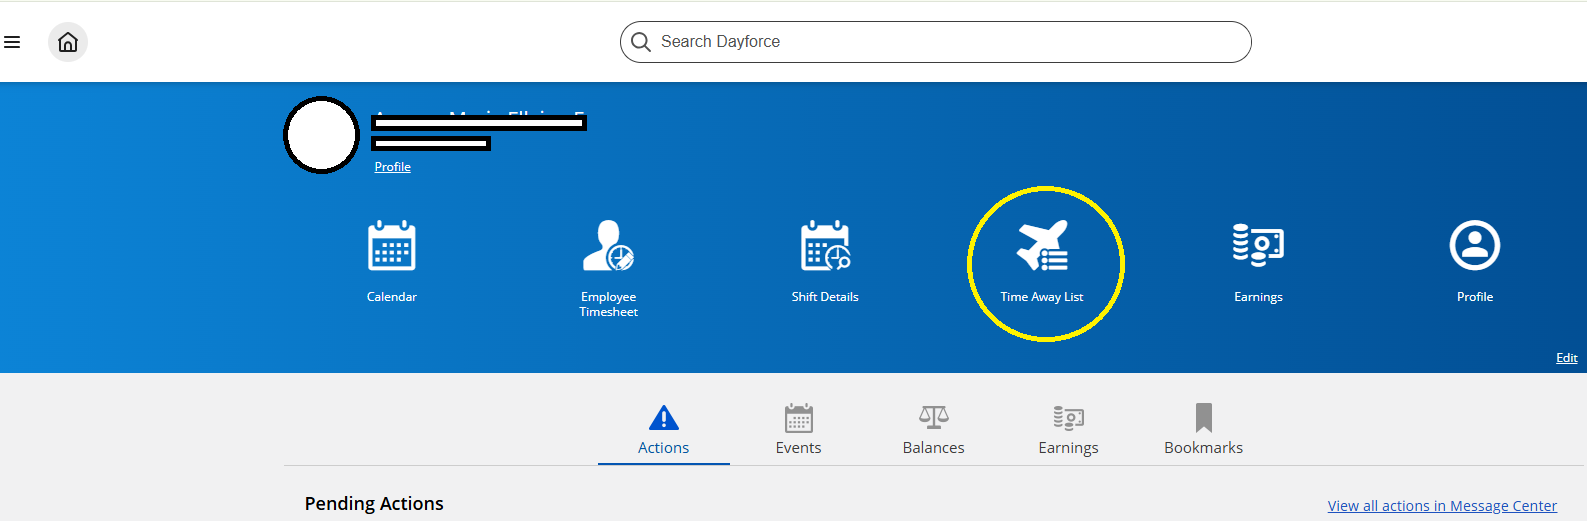Select the Actions tab
1587x521 pixels.
tap(664, 431)
